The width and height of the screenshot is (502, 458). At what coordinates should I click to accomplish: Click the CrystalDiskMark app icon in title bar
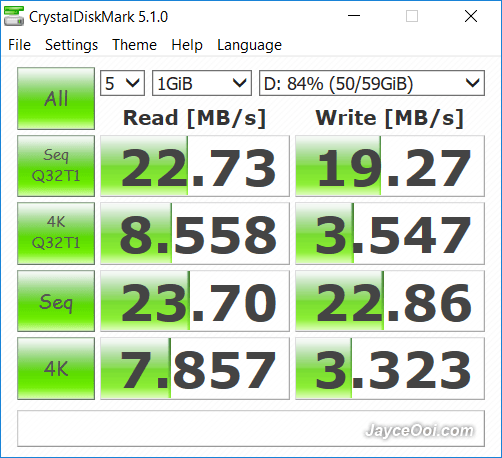click(x=14, y=16)
